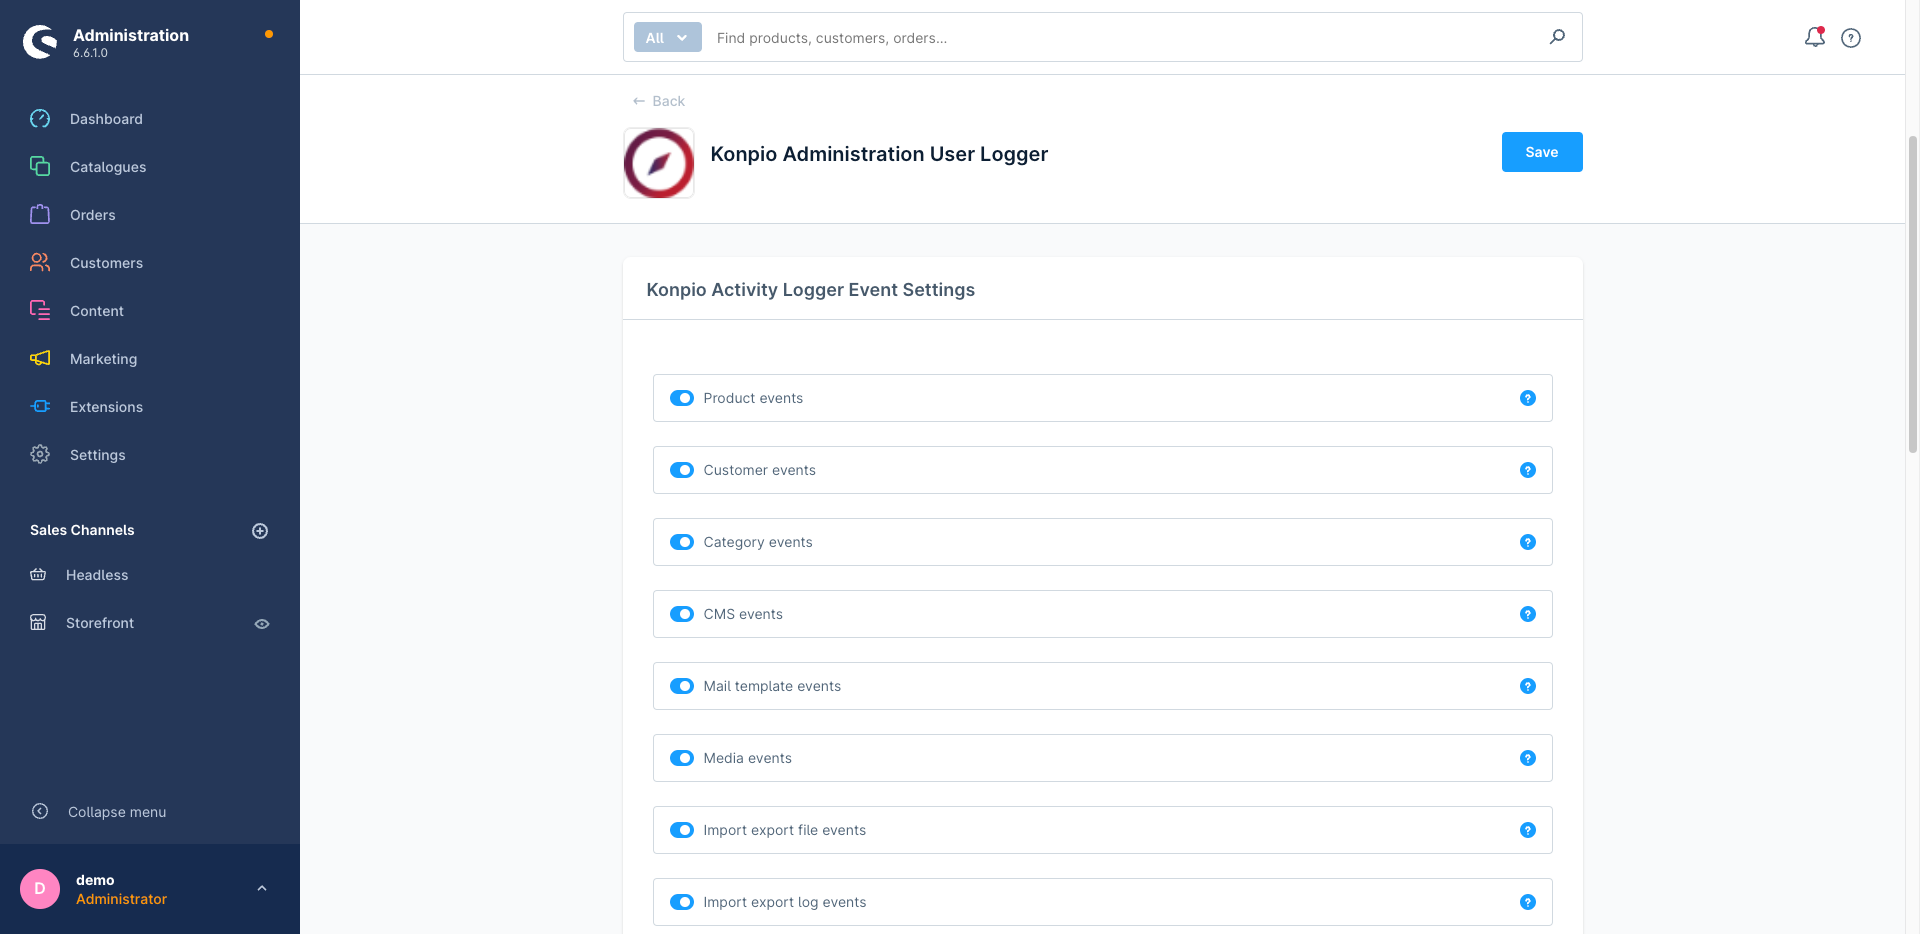Click the Konpio plugin logo thumbnail
Viewport: 1920px width, 934px height.
coord(659,163)
